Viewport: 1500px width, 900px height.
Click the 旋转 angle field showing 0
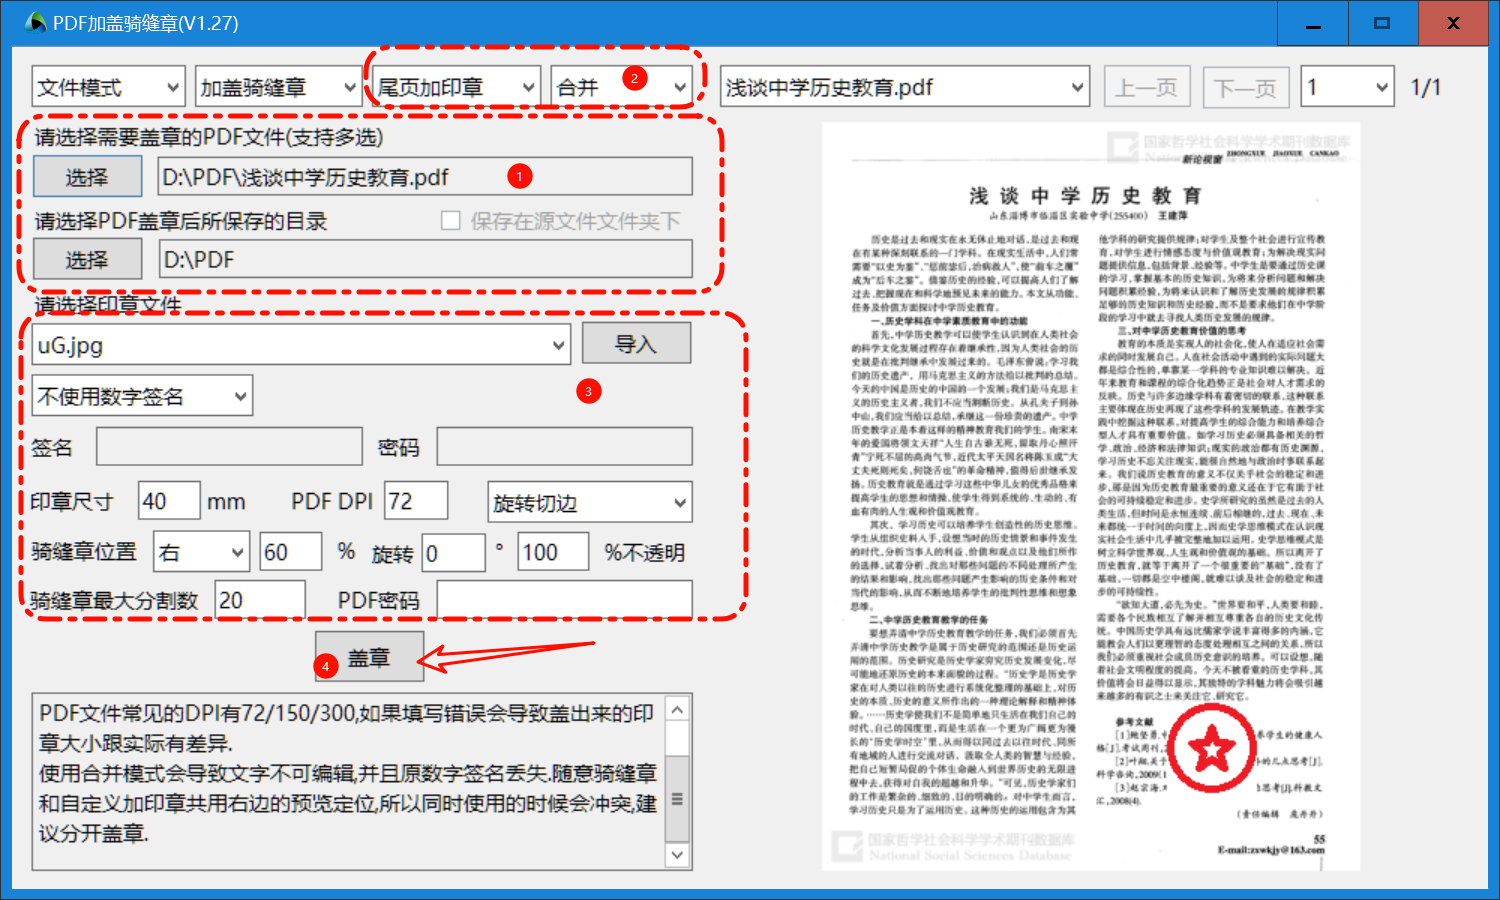(454, 553)
